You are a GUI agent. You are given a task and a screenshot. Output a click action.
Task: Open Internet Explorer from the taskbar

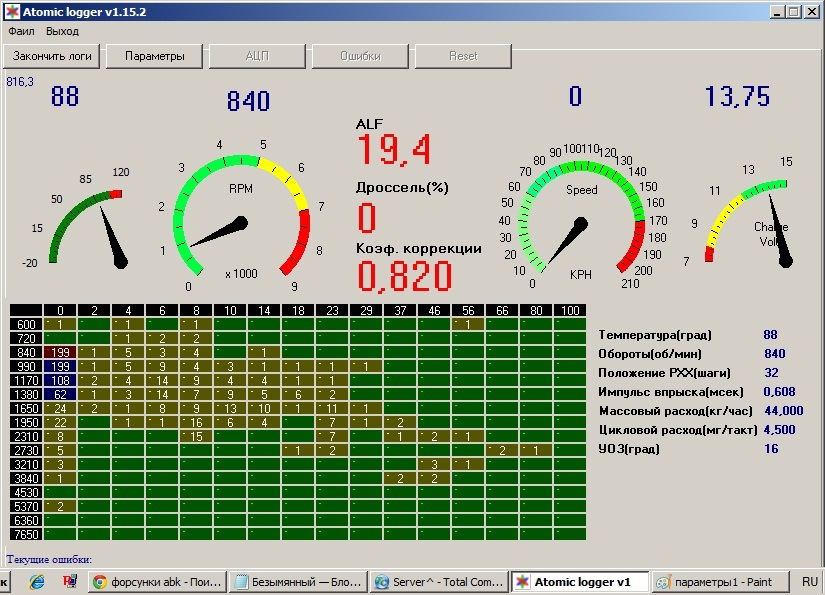[x=37, y=581]
